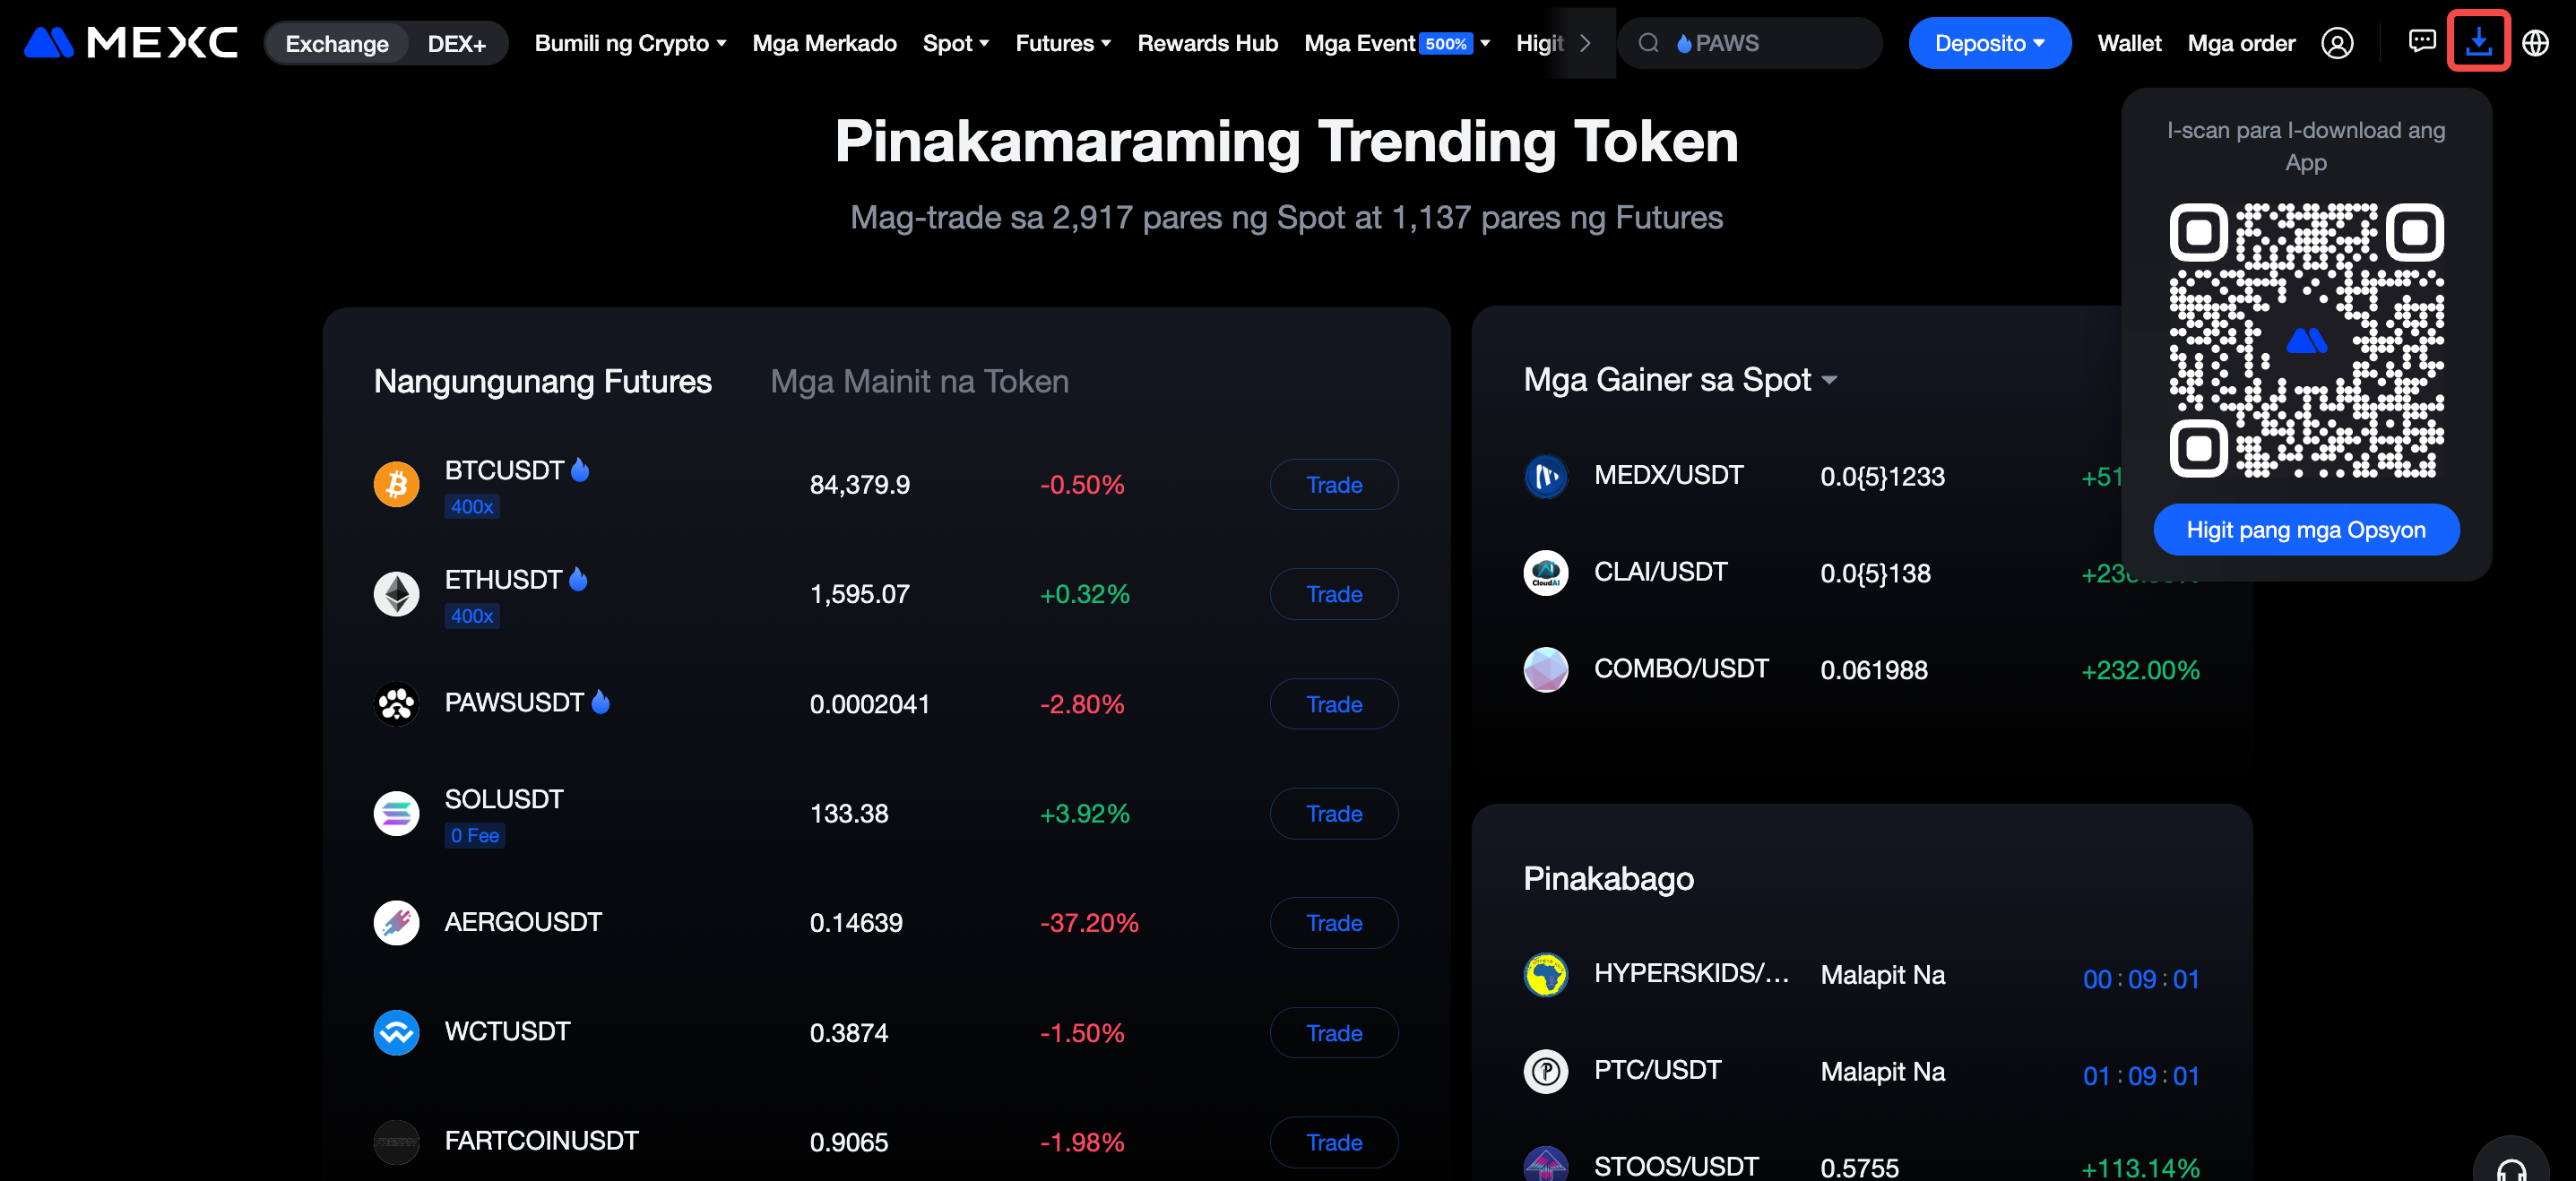Screen dimensions: 2576x1181
Task: Open the Deposito dropdown
Action: pos(1988,43)
